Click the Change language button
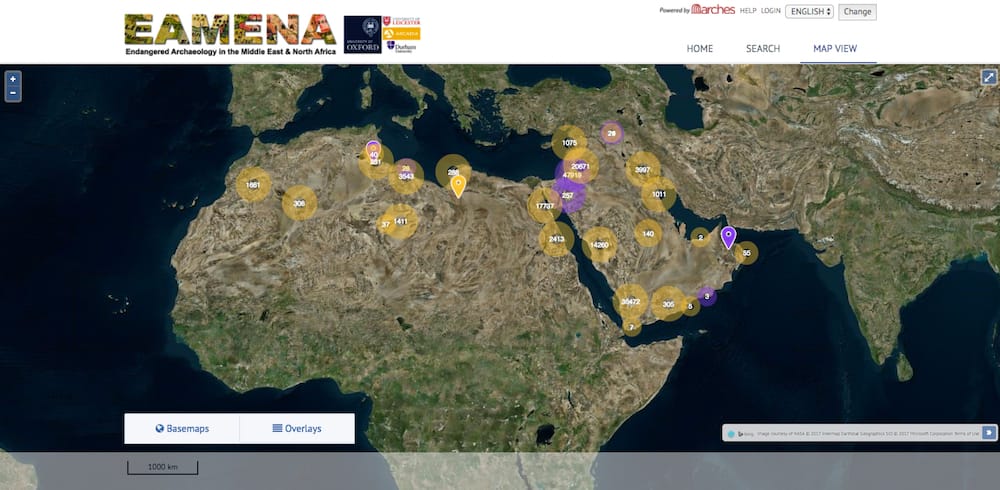Screen dimensions: 1000x490 pyautogui.click(x=857, y=11)
